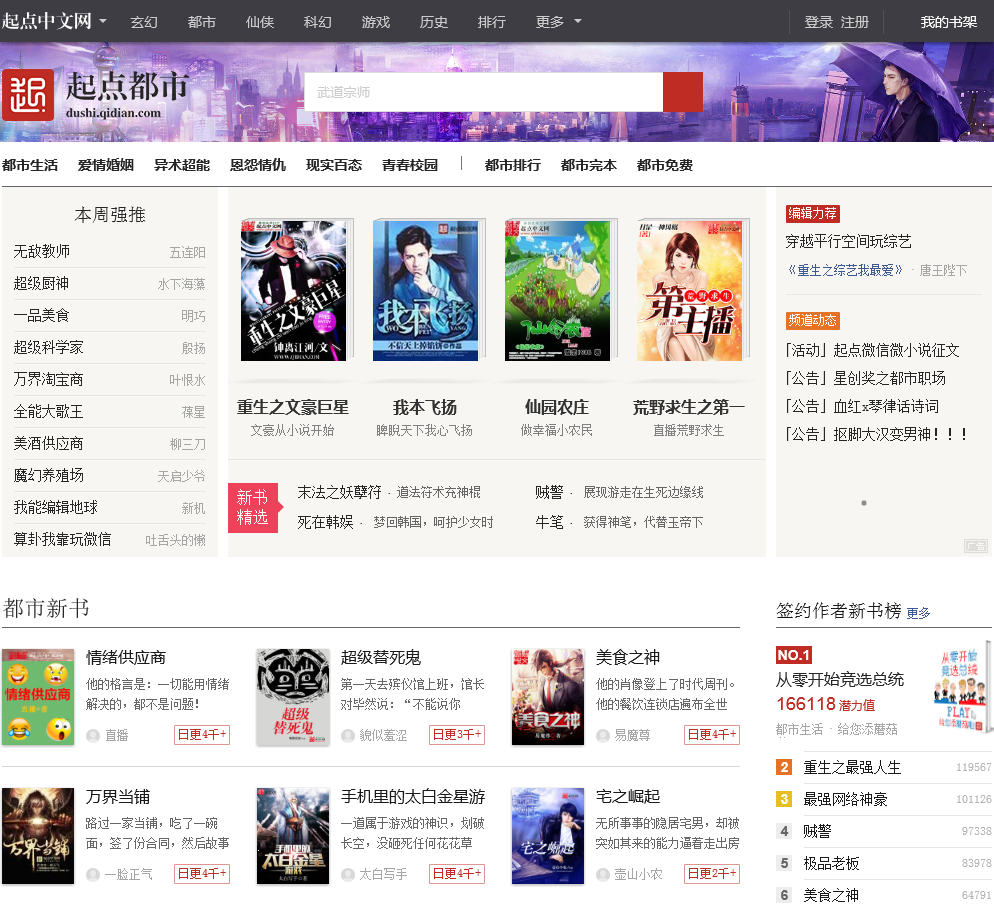994x904 pixels.
Task: Go to 科幻 category
Action: tap(318, 22)
